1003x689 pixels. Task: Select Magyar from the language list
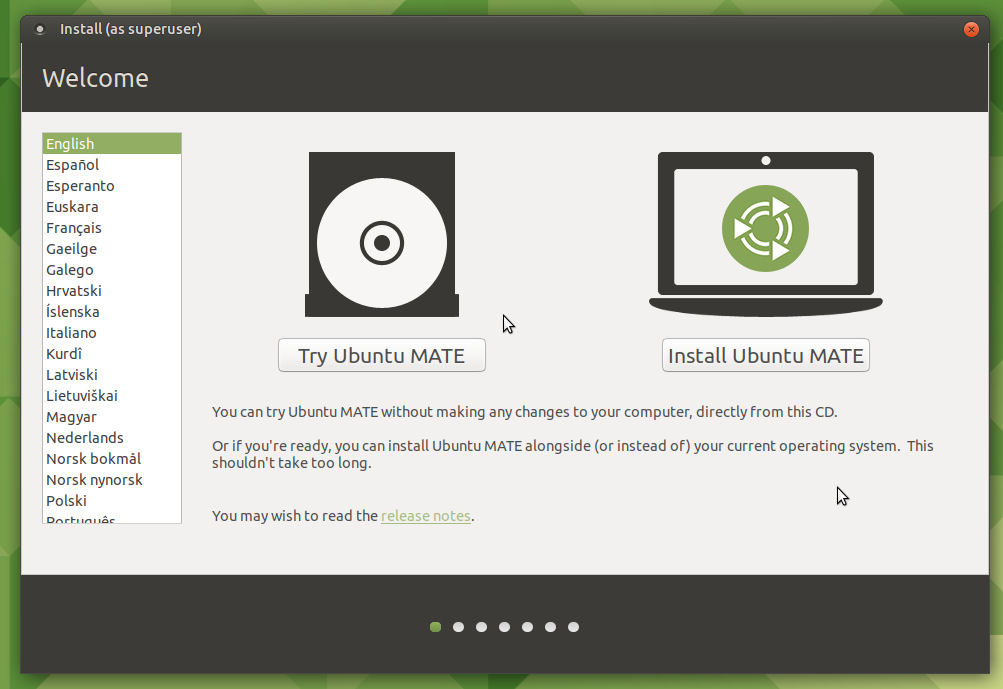point(112,417)
